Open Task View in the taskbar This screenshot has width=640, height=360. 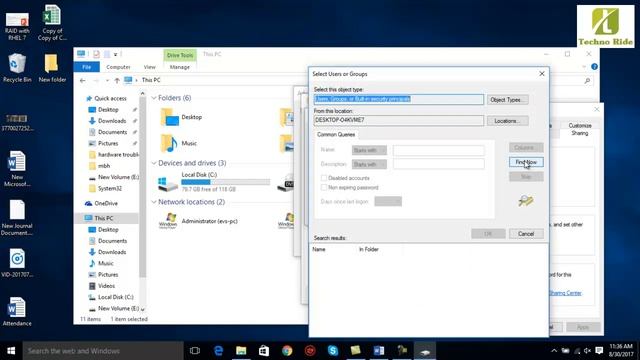pos(195,351)
